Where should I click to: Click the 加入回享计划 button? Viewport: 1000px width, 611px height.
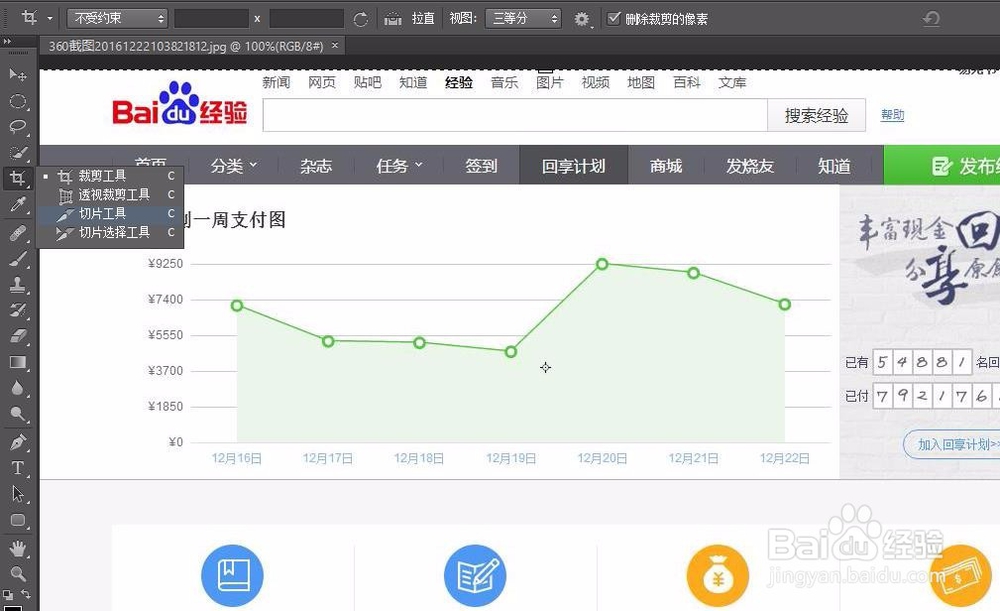pos(953,444)
